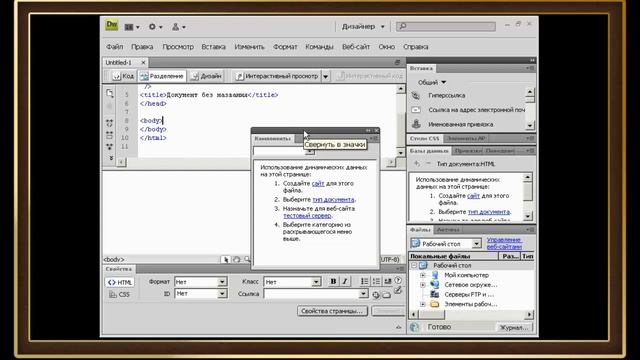Viewport: 640px width, 360px height.
Task: Open the Правка menu
Action: tap(142, 47)
